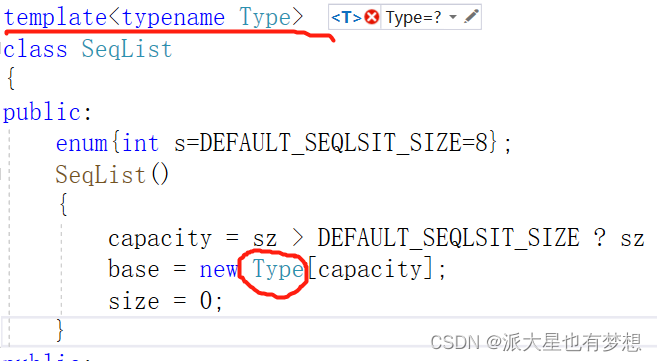Click the 'base' variable

pos(134,269)
